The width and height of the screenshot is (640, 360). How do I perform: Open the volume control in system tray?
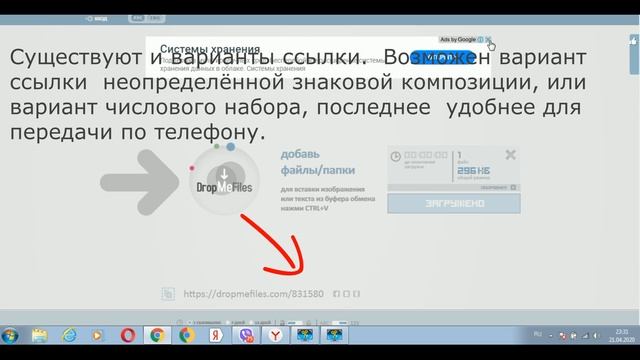pyautogui.click(x=596, y=336)
